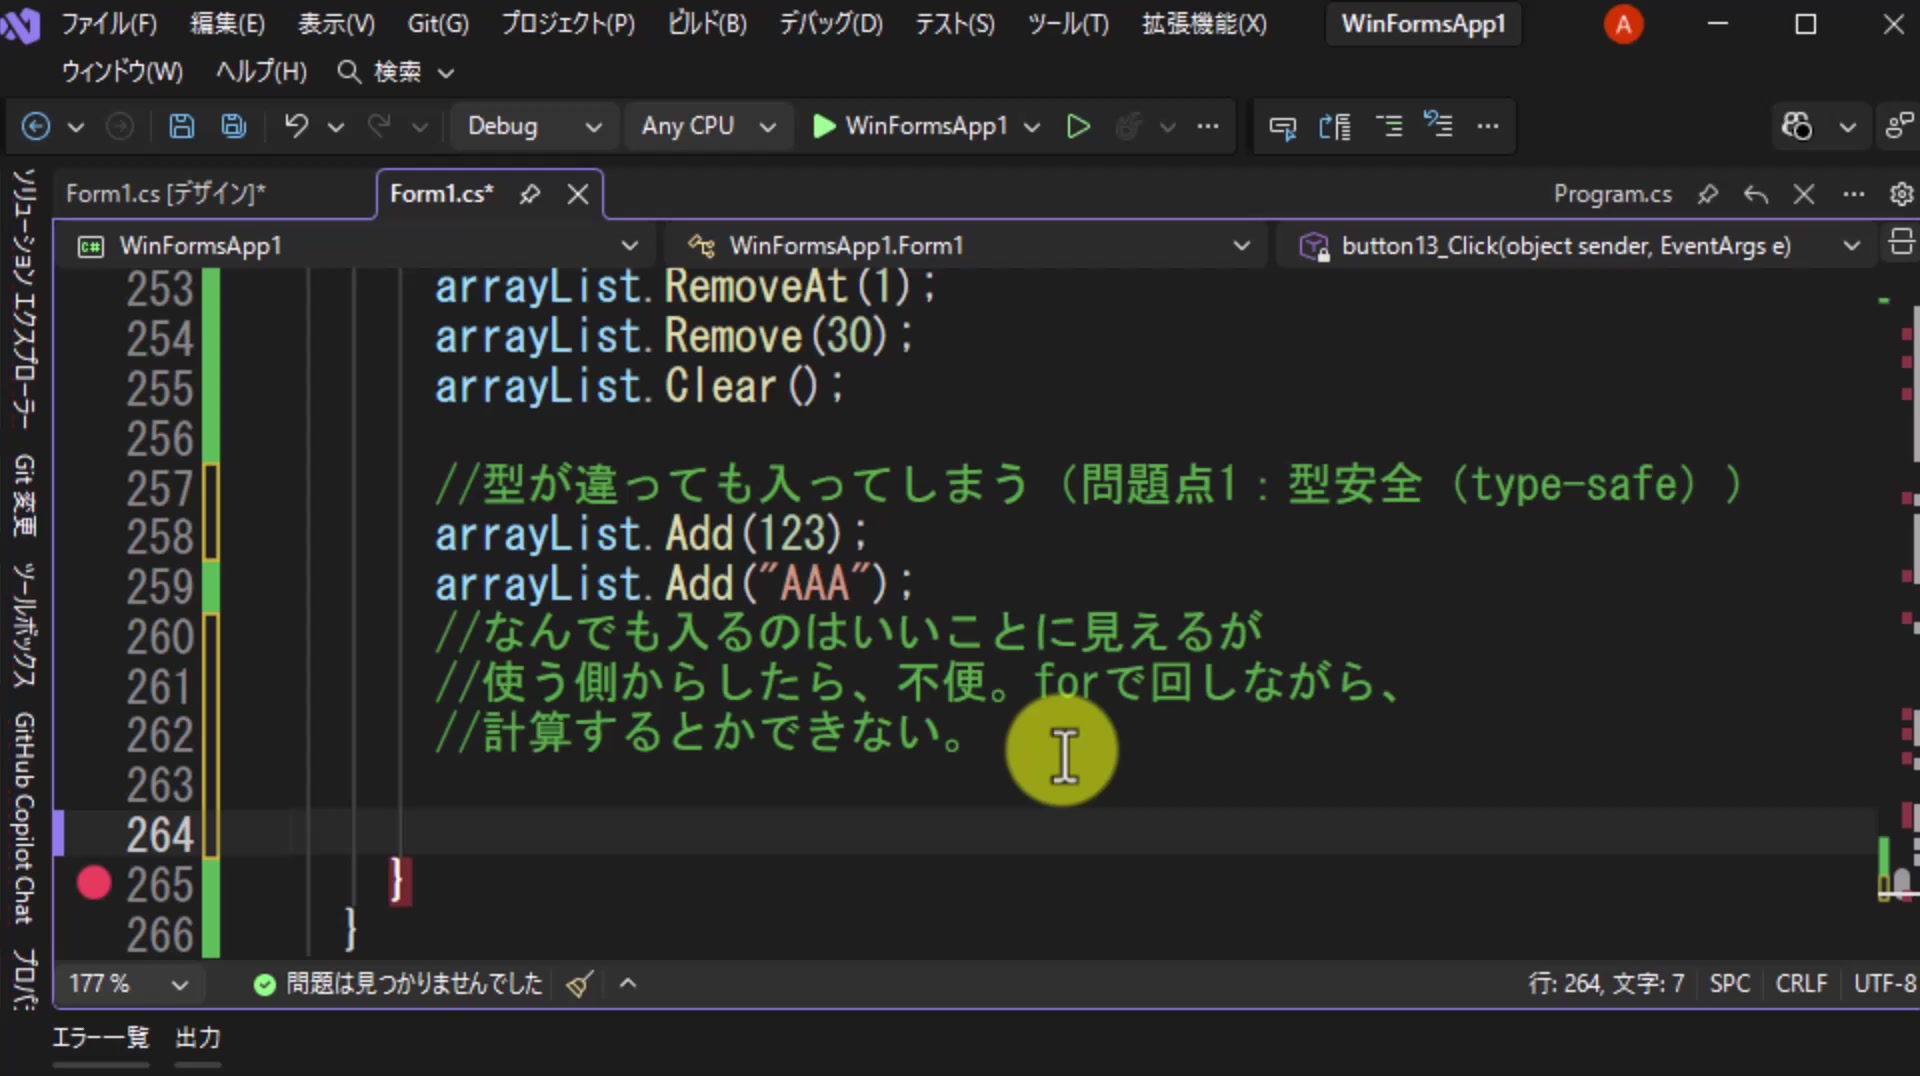
Task: Click the uncomment selected lines icon
Action: tap(1438, 126)
